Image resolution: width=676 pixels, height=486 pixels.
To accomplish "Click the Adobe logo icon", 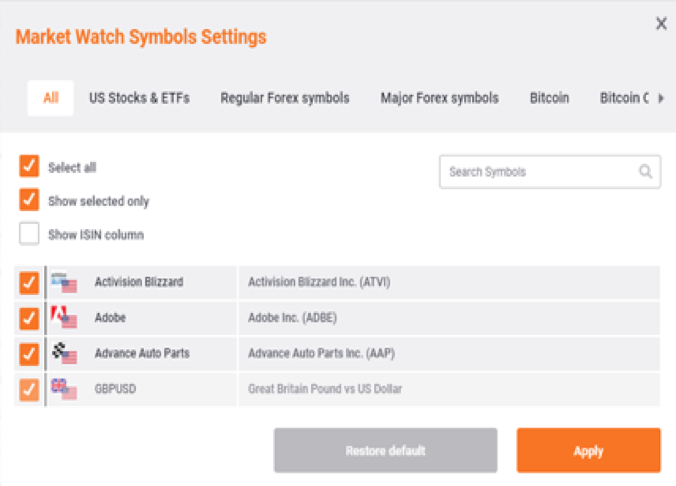I will click(64, 318).
